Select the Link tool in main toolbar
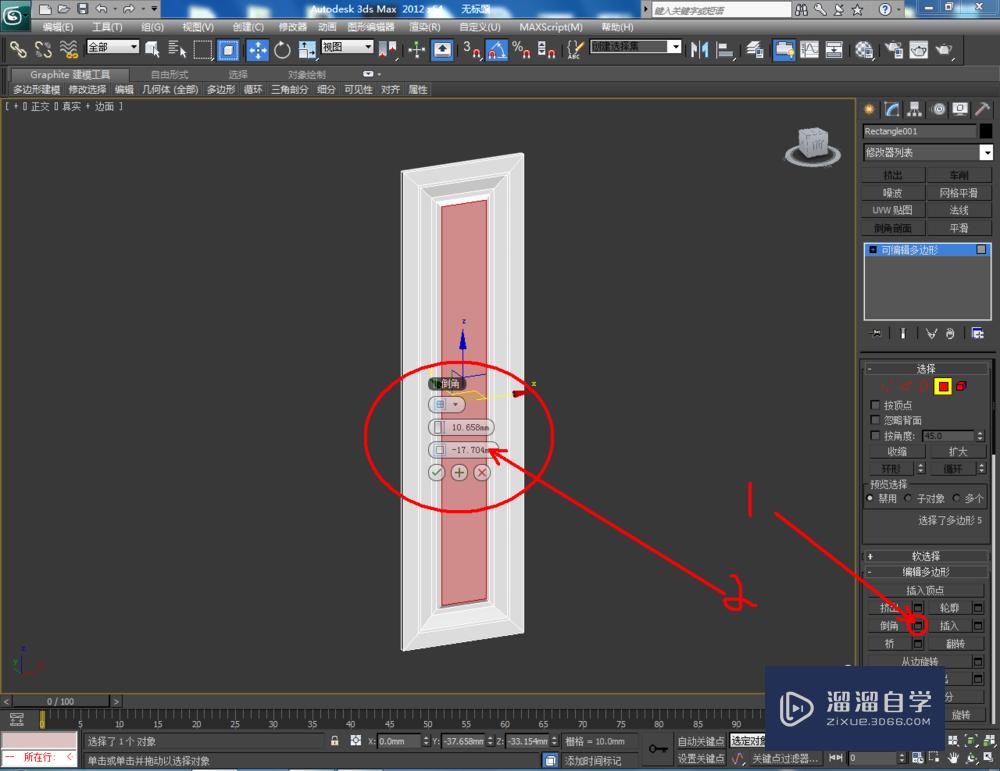This screenshot has width=1000, height=771. coord(17,49)
